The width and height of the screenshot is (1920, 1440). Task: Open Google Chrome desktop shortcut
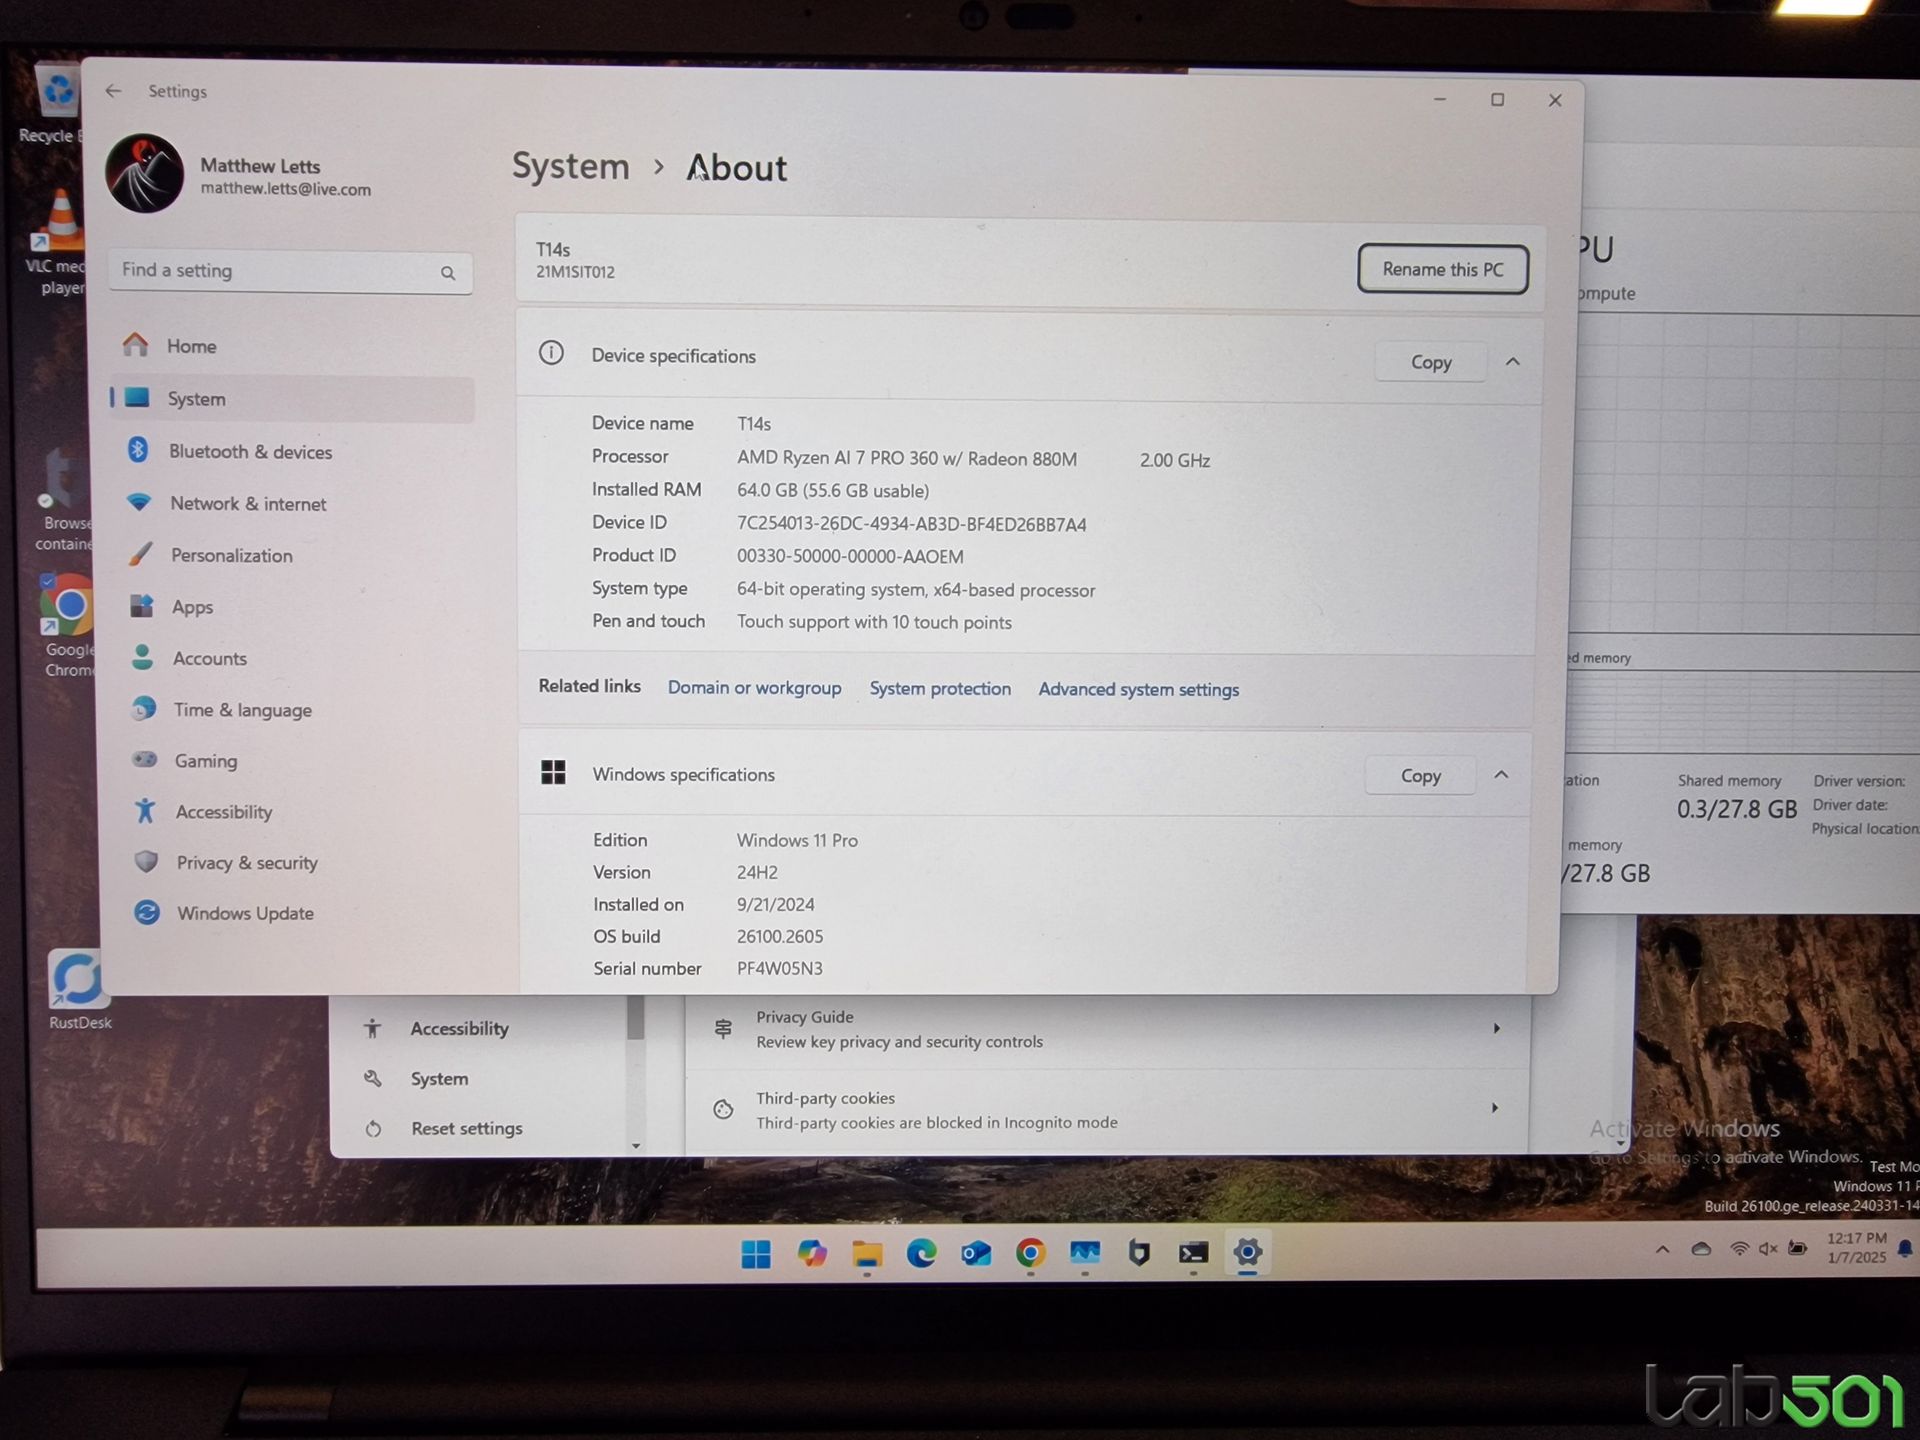(69, 625)
